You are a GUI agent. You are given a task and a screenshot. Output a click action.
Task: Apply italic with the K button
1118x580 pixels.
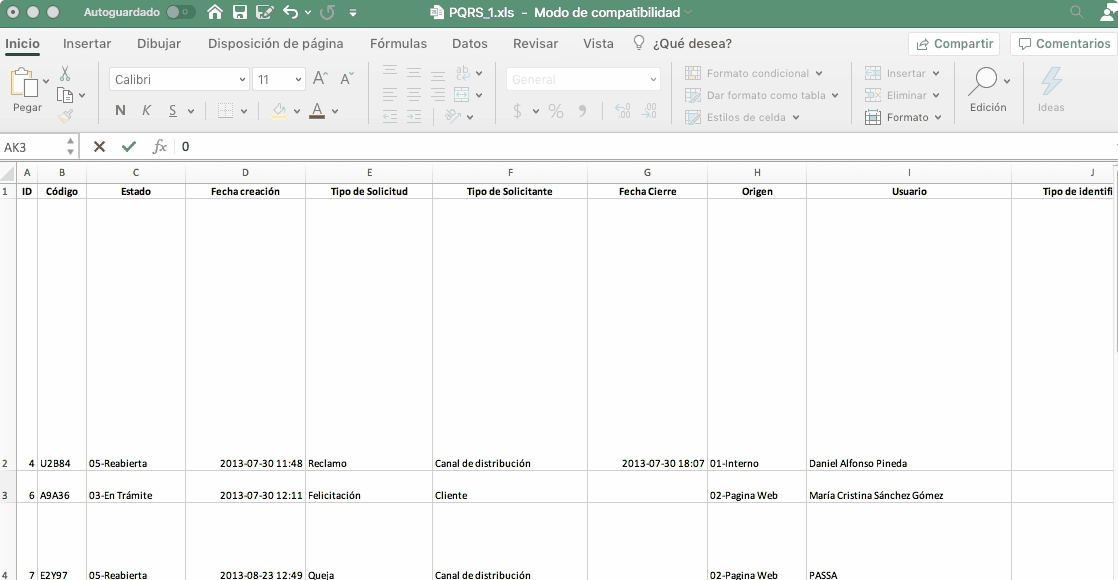point(147,111)
